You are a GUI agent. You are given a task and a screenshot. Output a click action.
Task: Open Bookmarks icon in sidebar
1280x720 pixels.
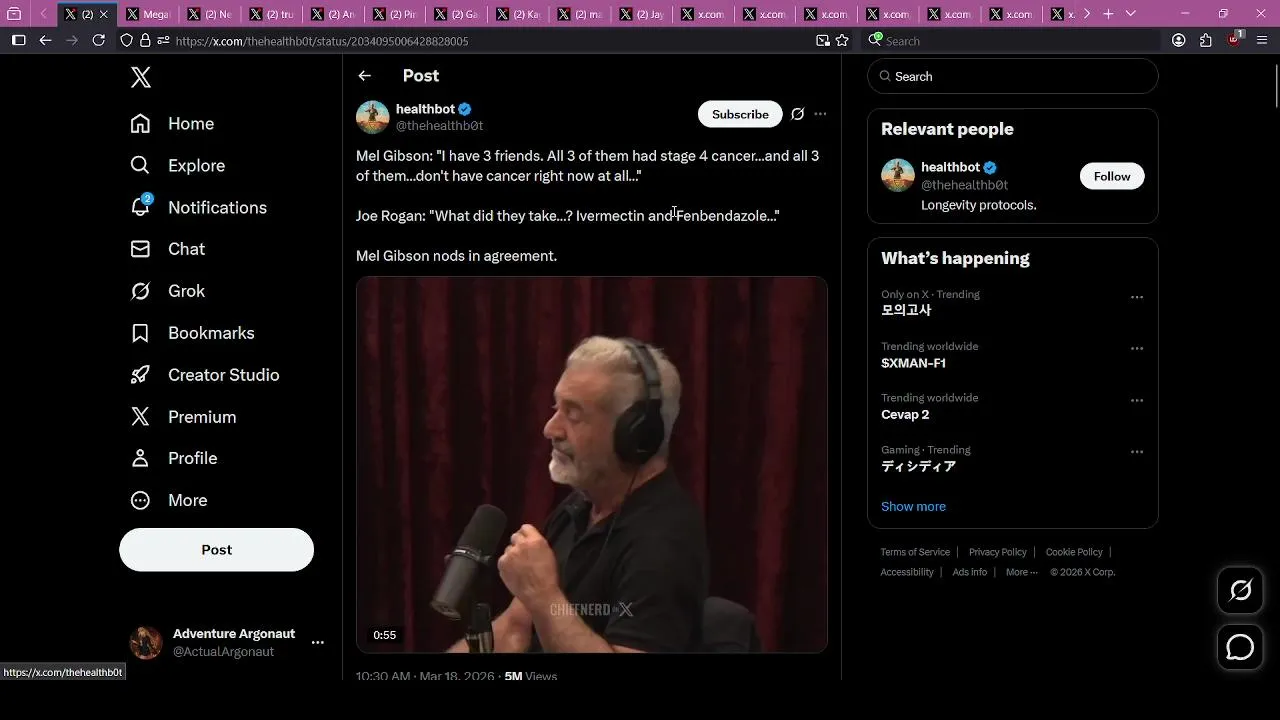140,333
